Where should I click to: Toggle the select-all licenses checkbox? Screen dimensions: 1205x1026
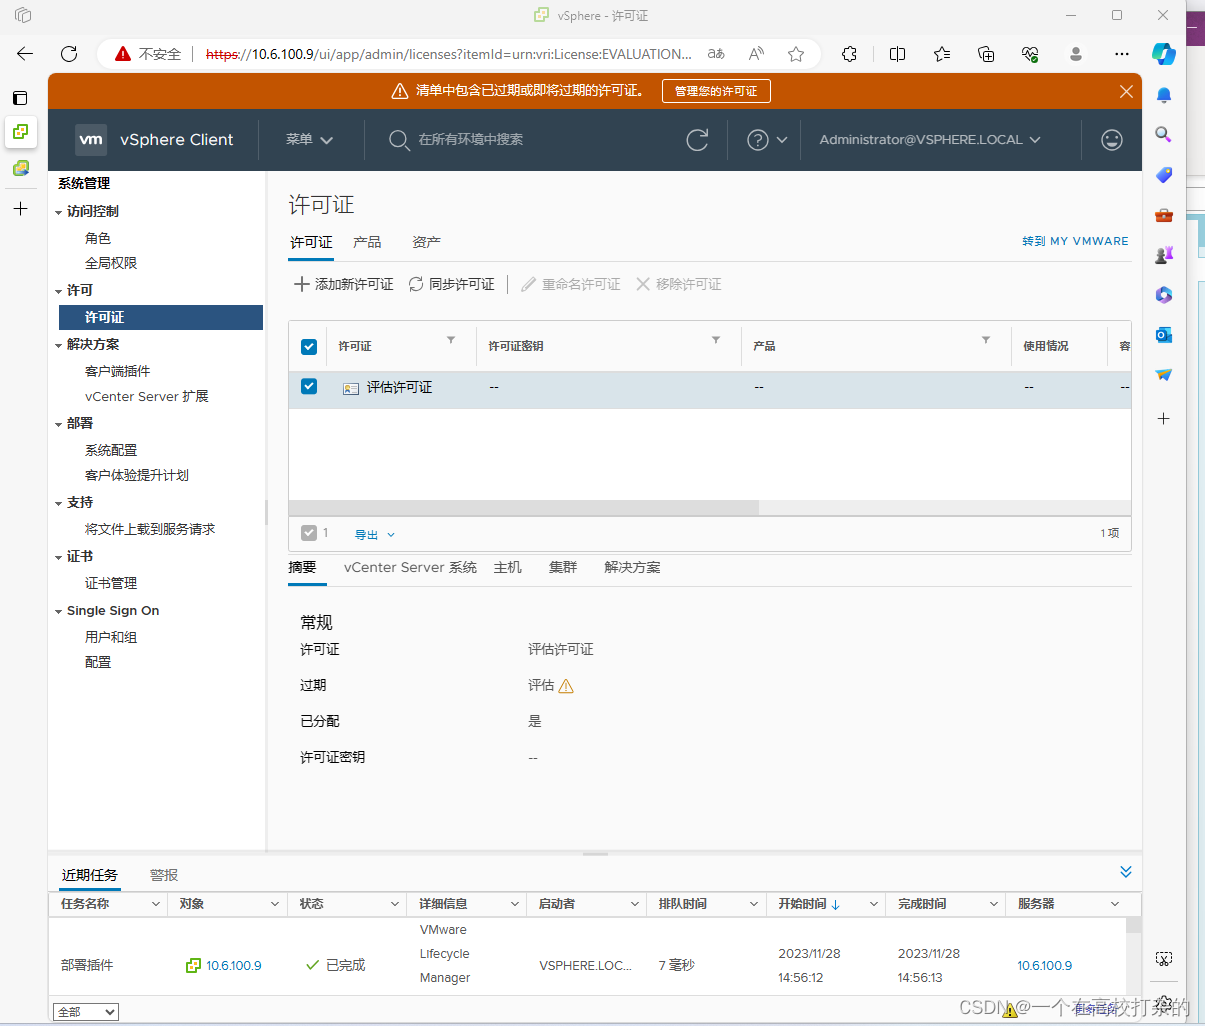(x=309, y=347)
